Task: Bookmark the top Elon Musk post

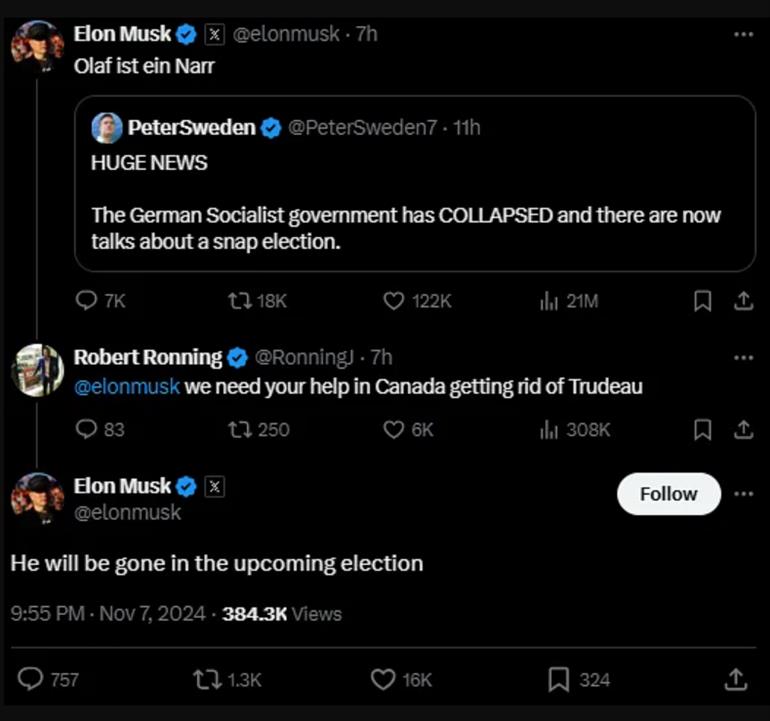Action: [703, 301]
